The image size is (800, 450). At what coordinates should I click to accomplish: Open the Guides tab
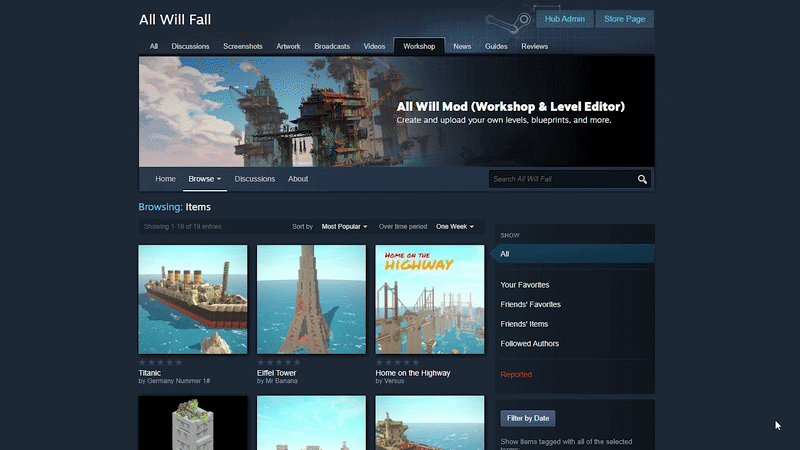pos(496,46)
